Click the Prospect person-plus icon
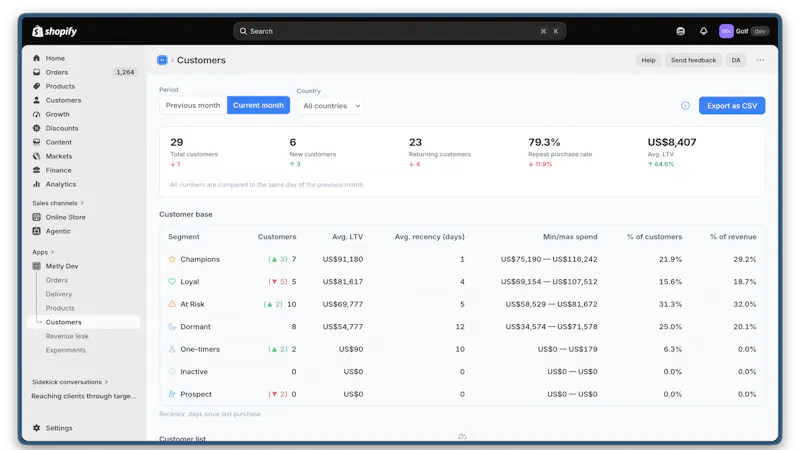 (x=172, y=394)
